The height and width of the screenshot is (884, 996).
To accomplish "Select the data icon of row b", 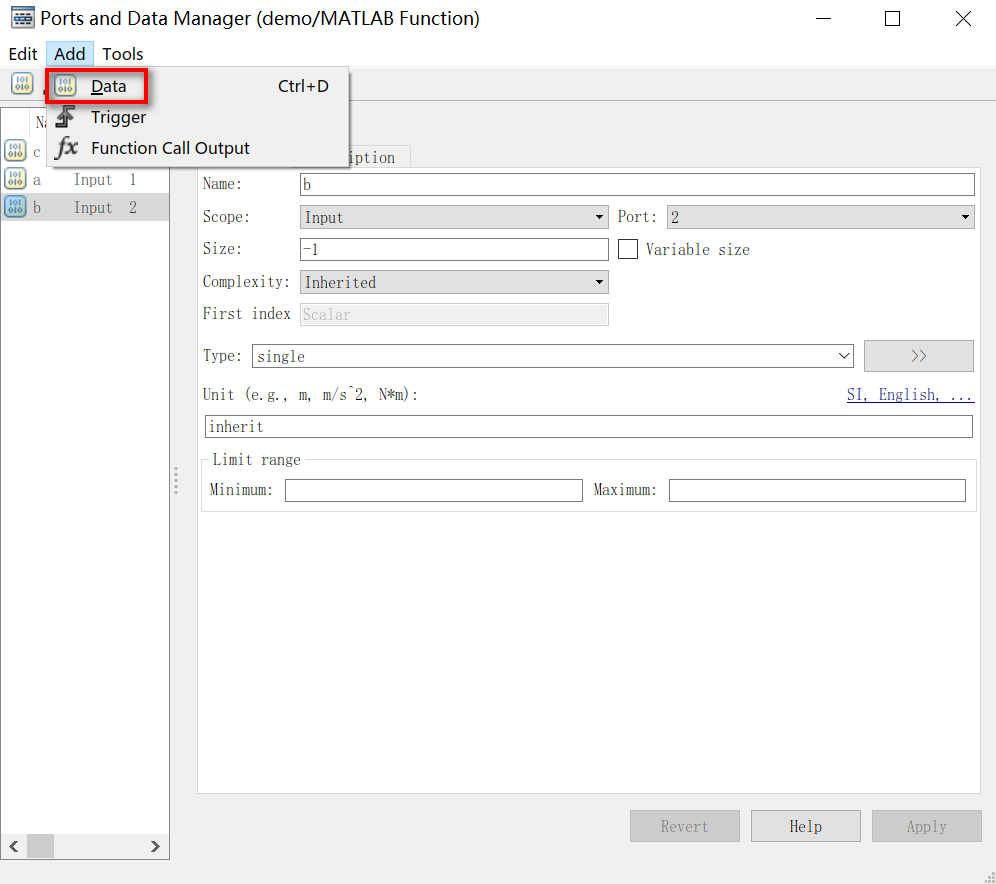I will (x=15, y=207).
